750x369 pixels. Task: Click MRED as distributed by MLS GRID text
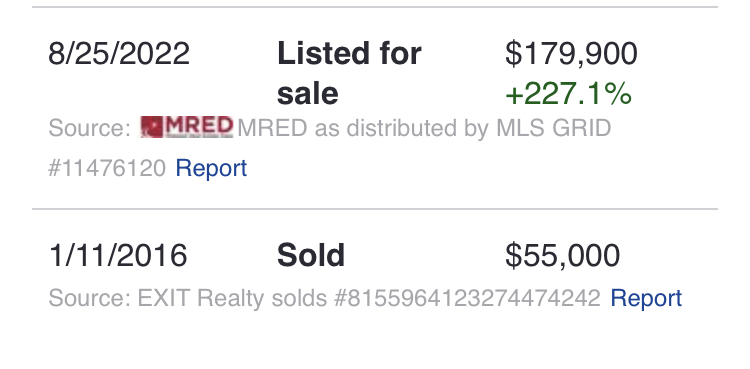pyautogui.click(x=424, y=128)
